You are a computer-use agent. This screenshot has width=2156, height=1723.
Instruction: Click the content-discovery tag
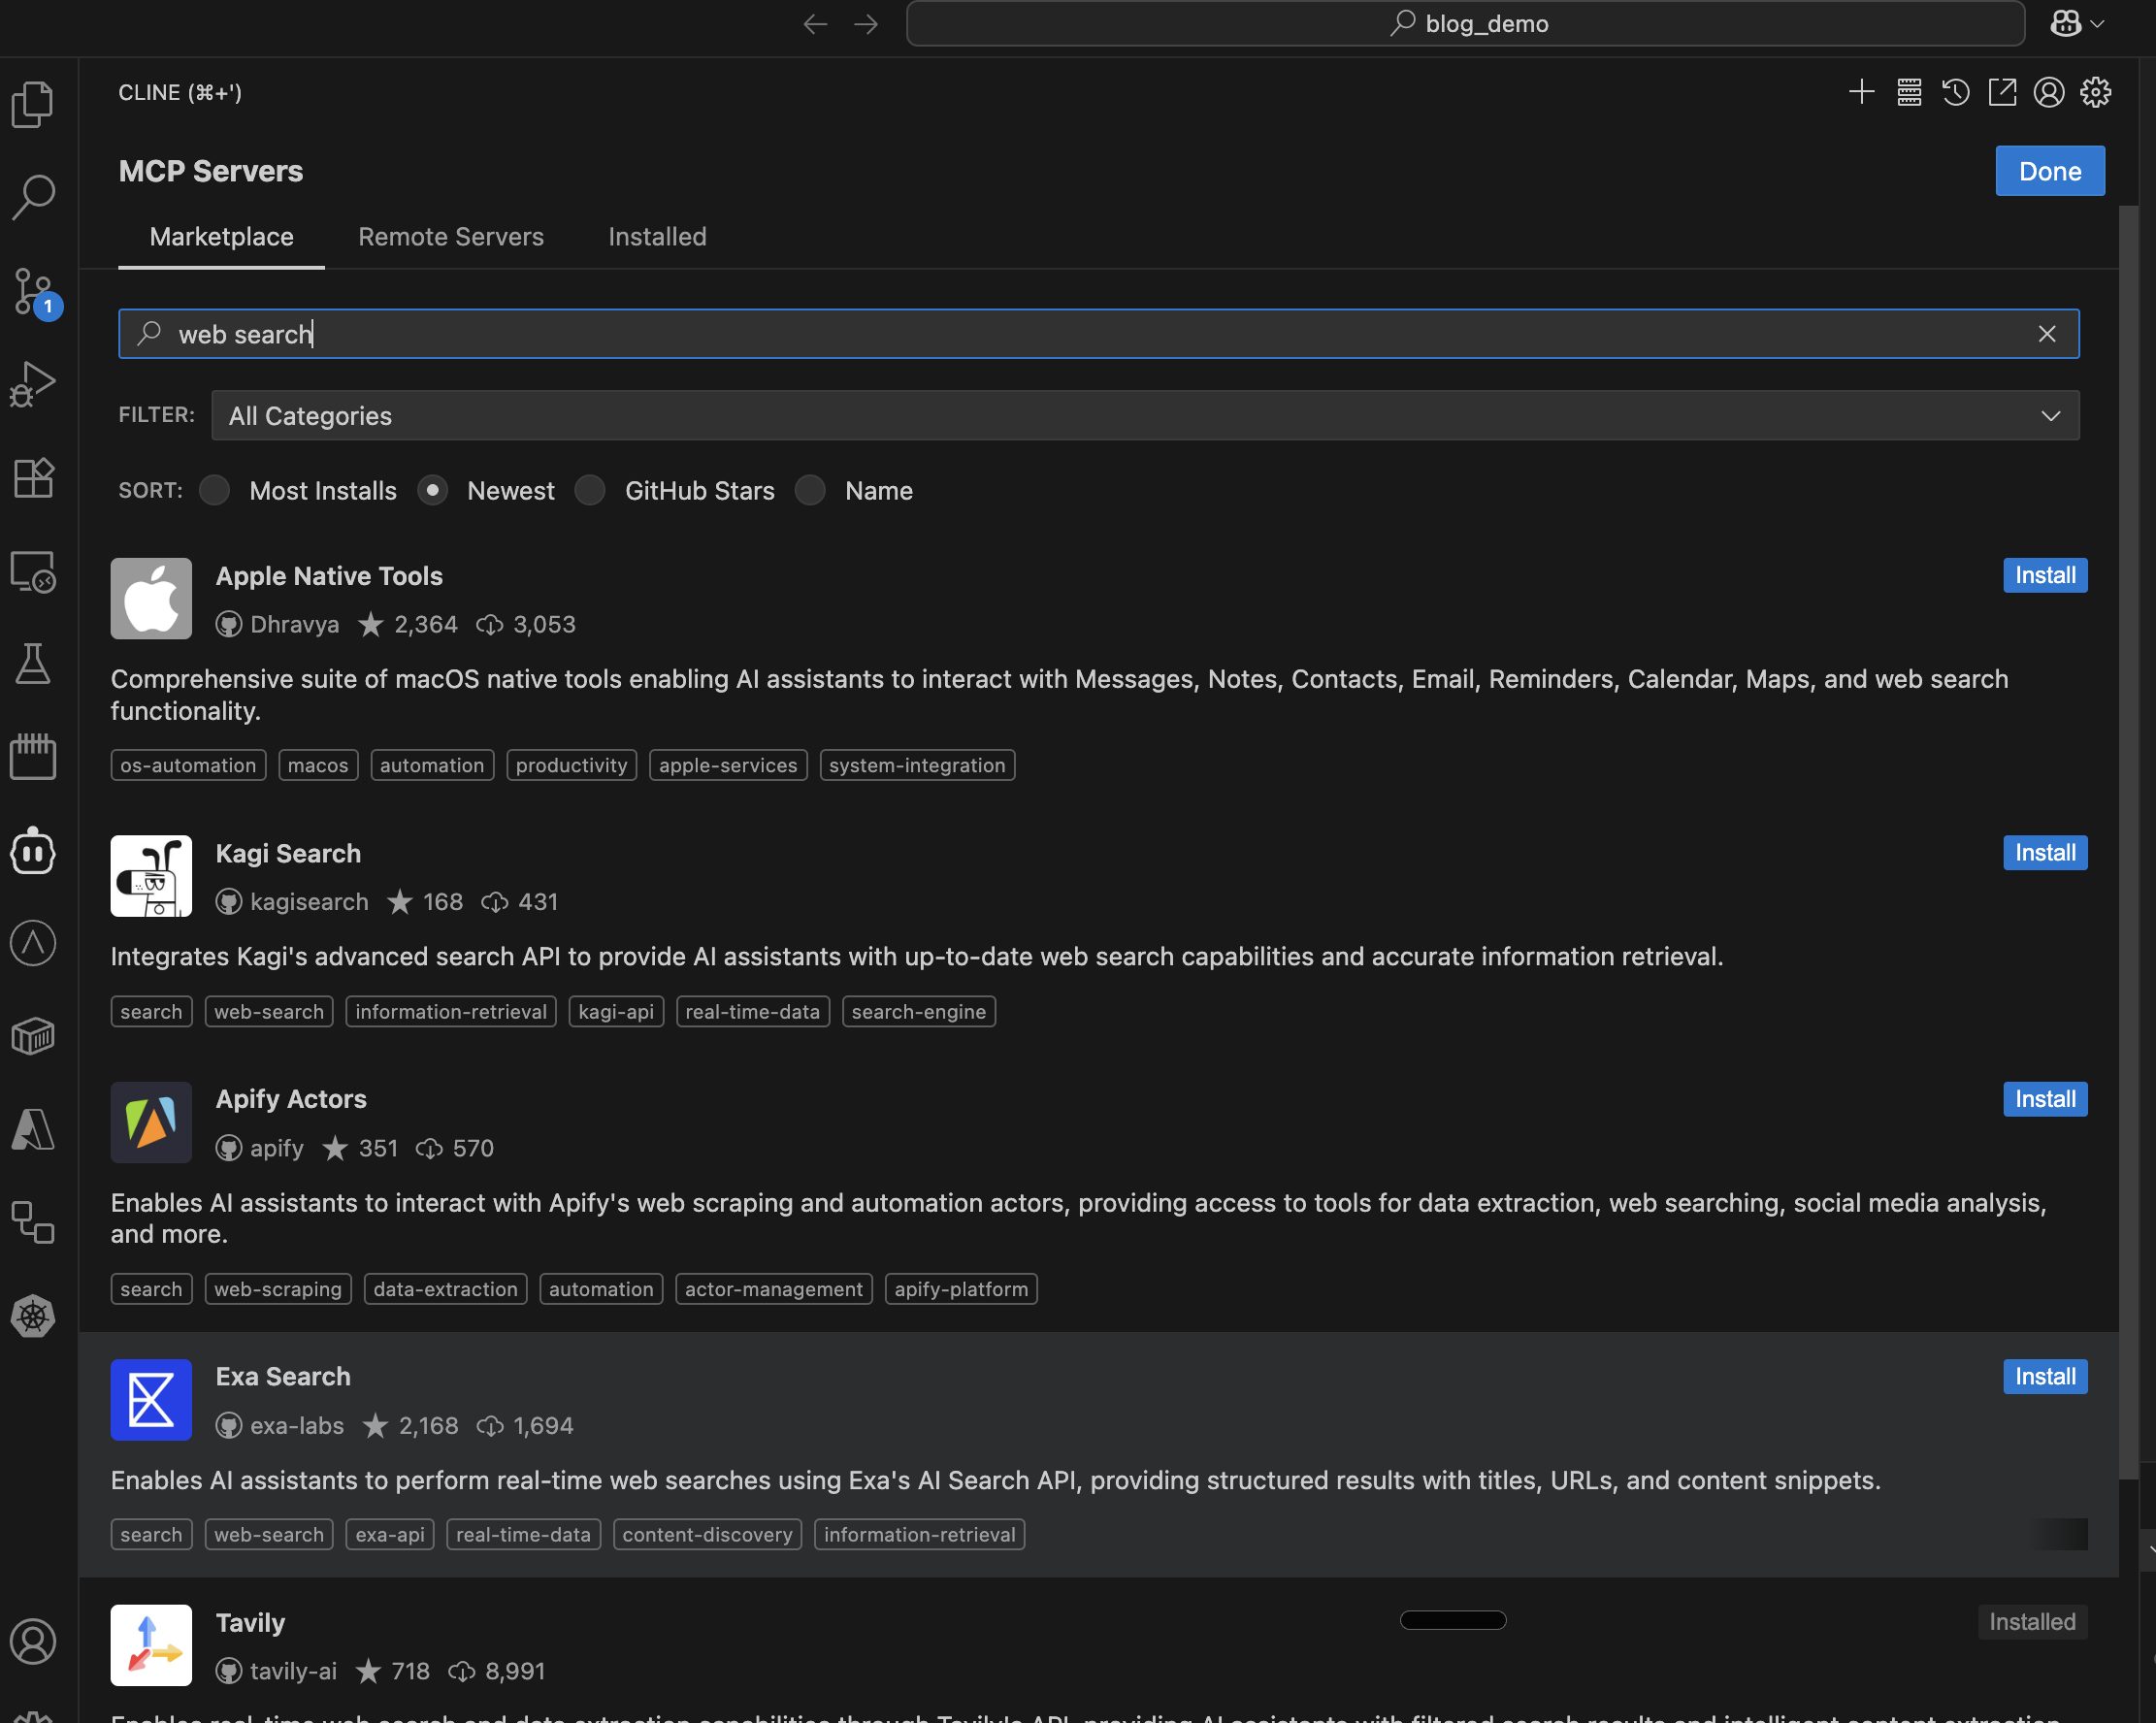707,1535
